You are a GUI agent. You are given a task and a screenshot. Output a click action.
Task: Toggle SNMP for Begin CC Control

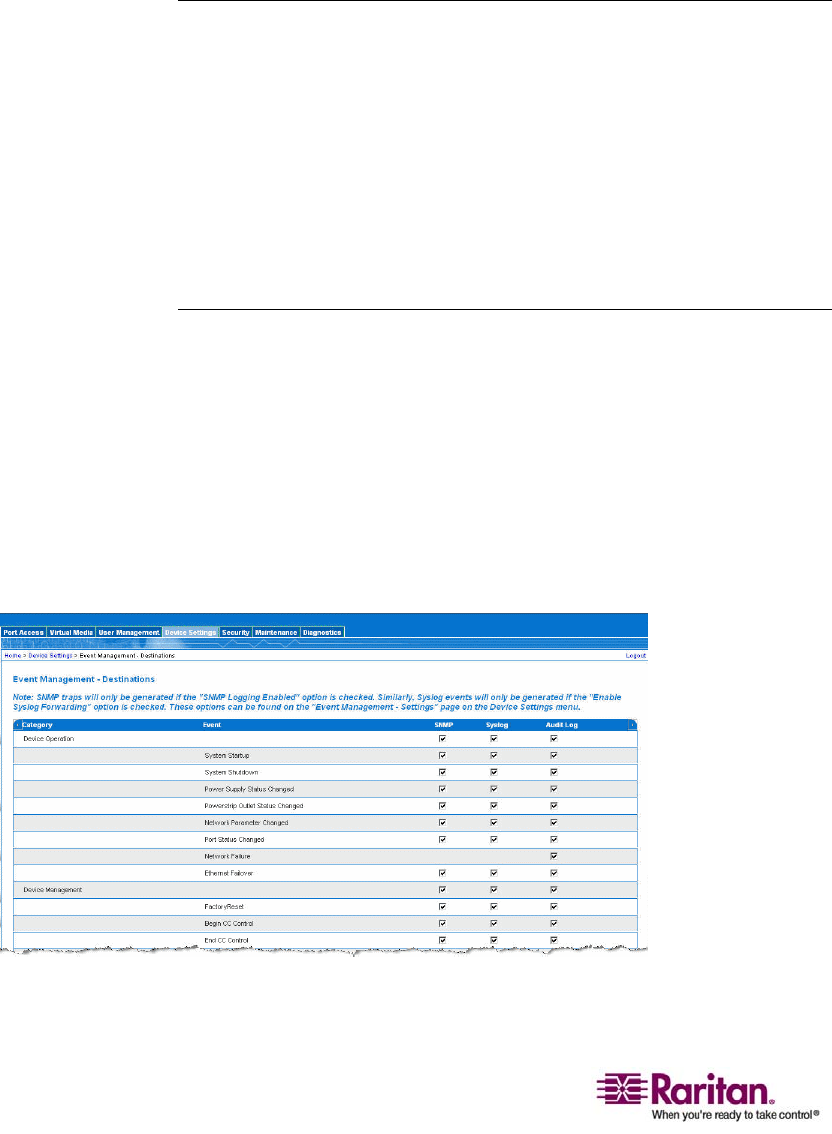[442, 923]
